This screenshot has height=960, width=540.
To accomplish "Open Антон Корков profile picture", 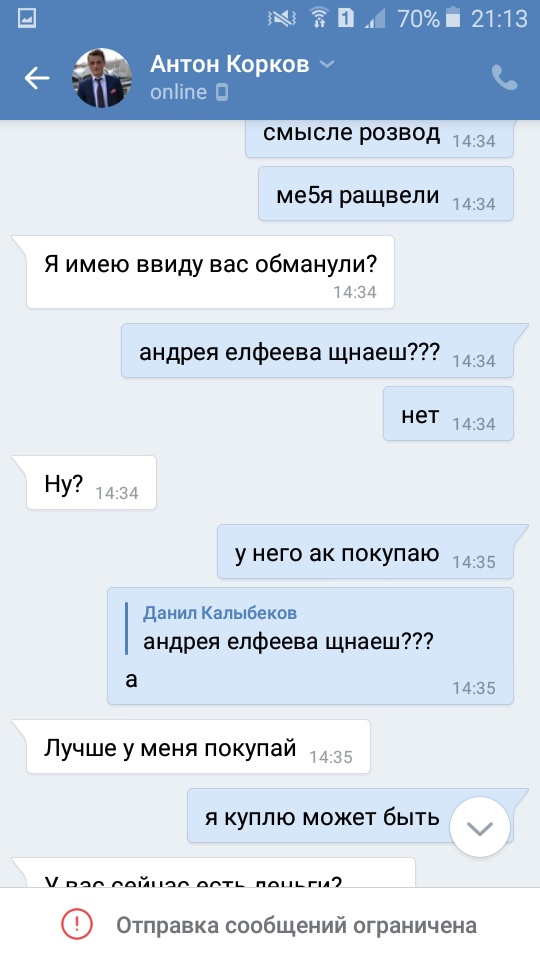I will tap(102, 78).
